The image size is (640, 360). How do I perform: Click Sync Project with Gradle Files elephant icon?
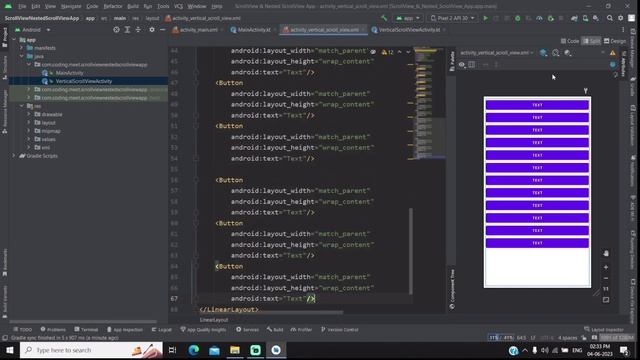coord(574,18)
